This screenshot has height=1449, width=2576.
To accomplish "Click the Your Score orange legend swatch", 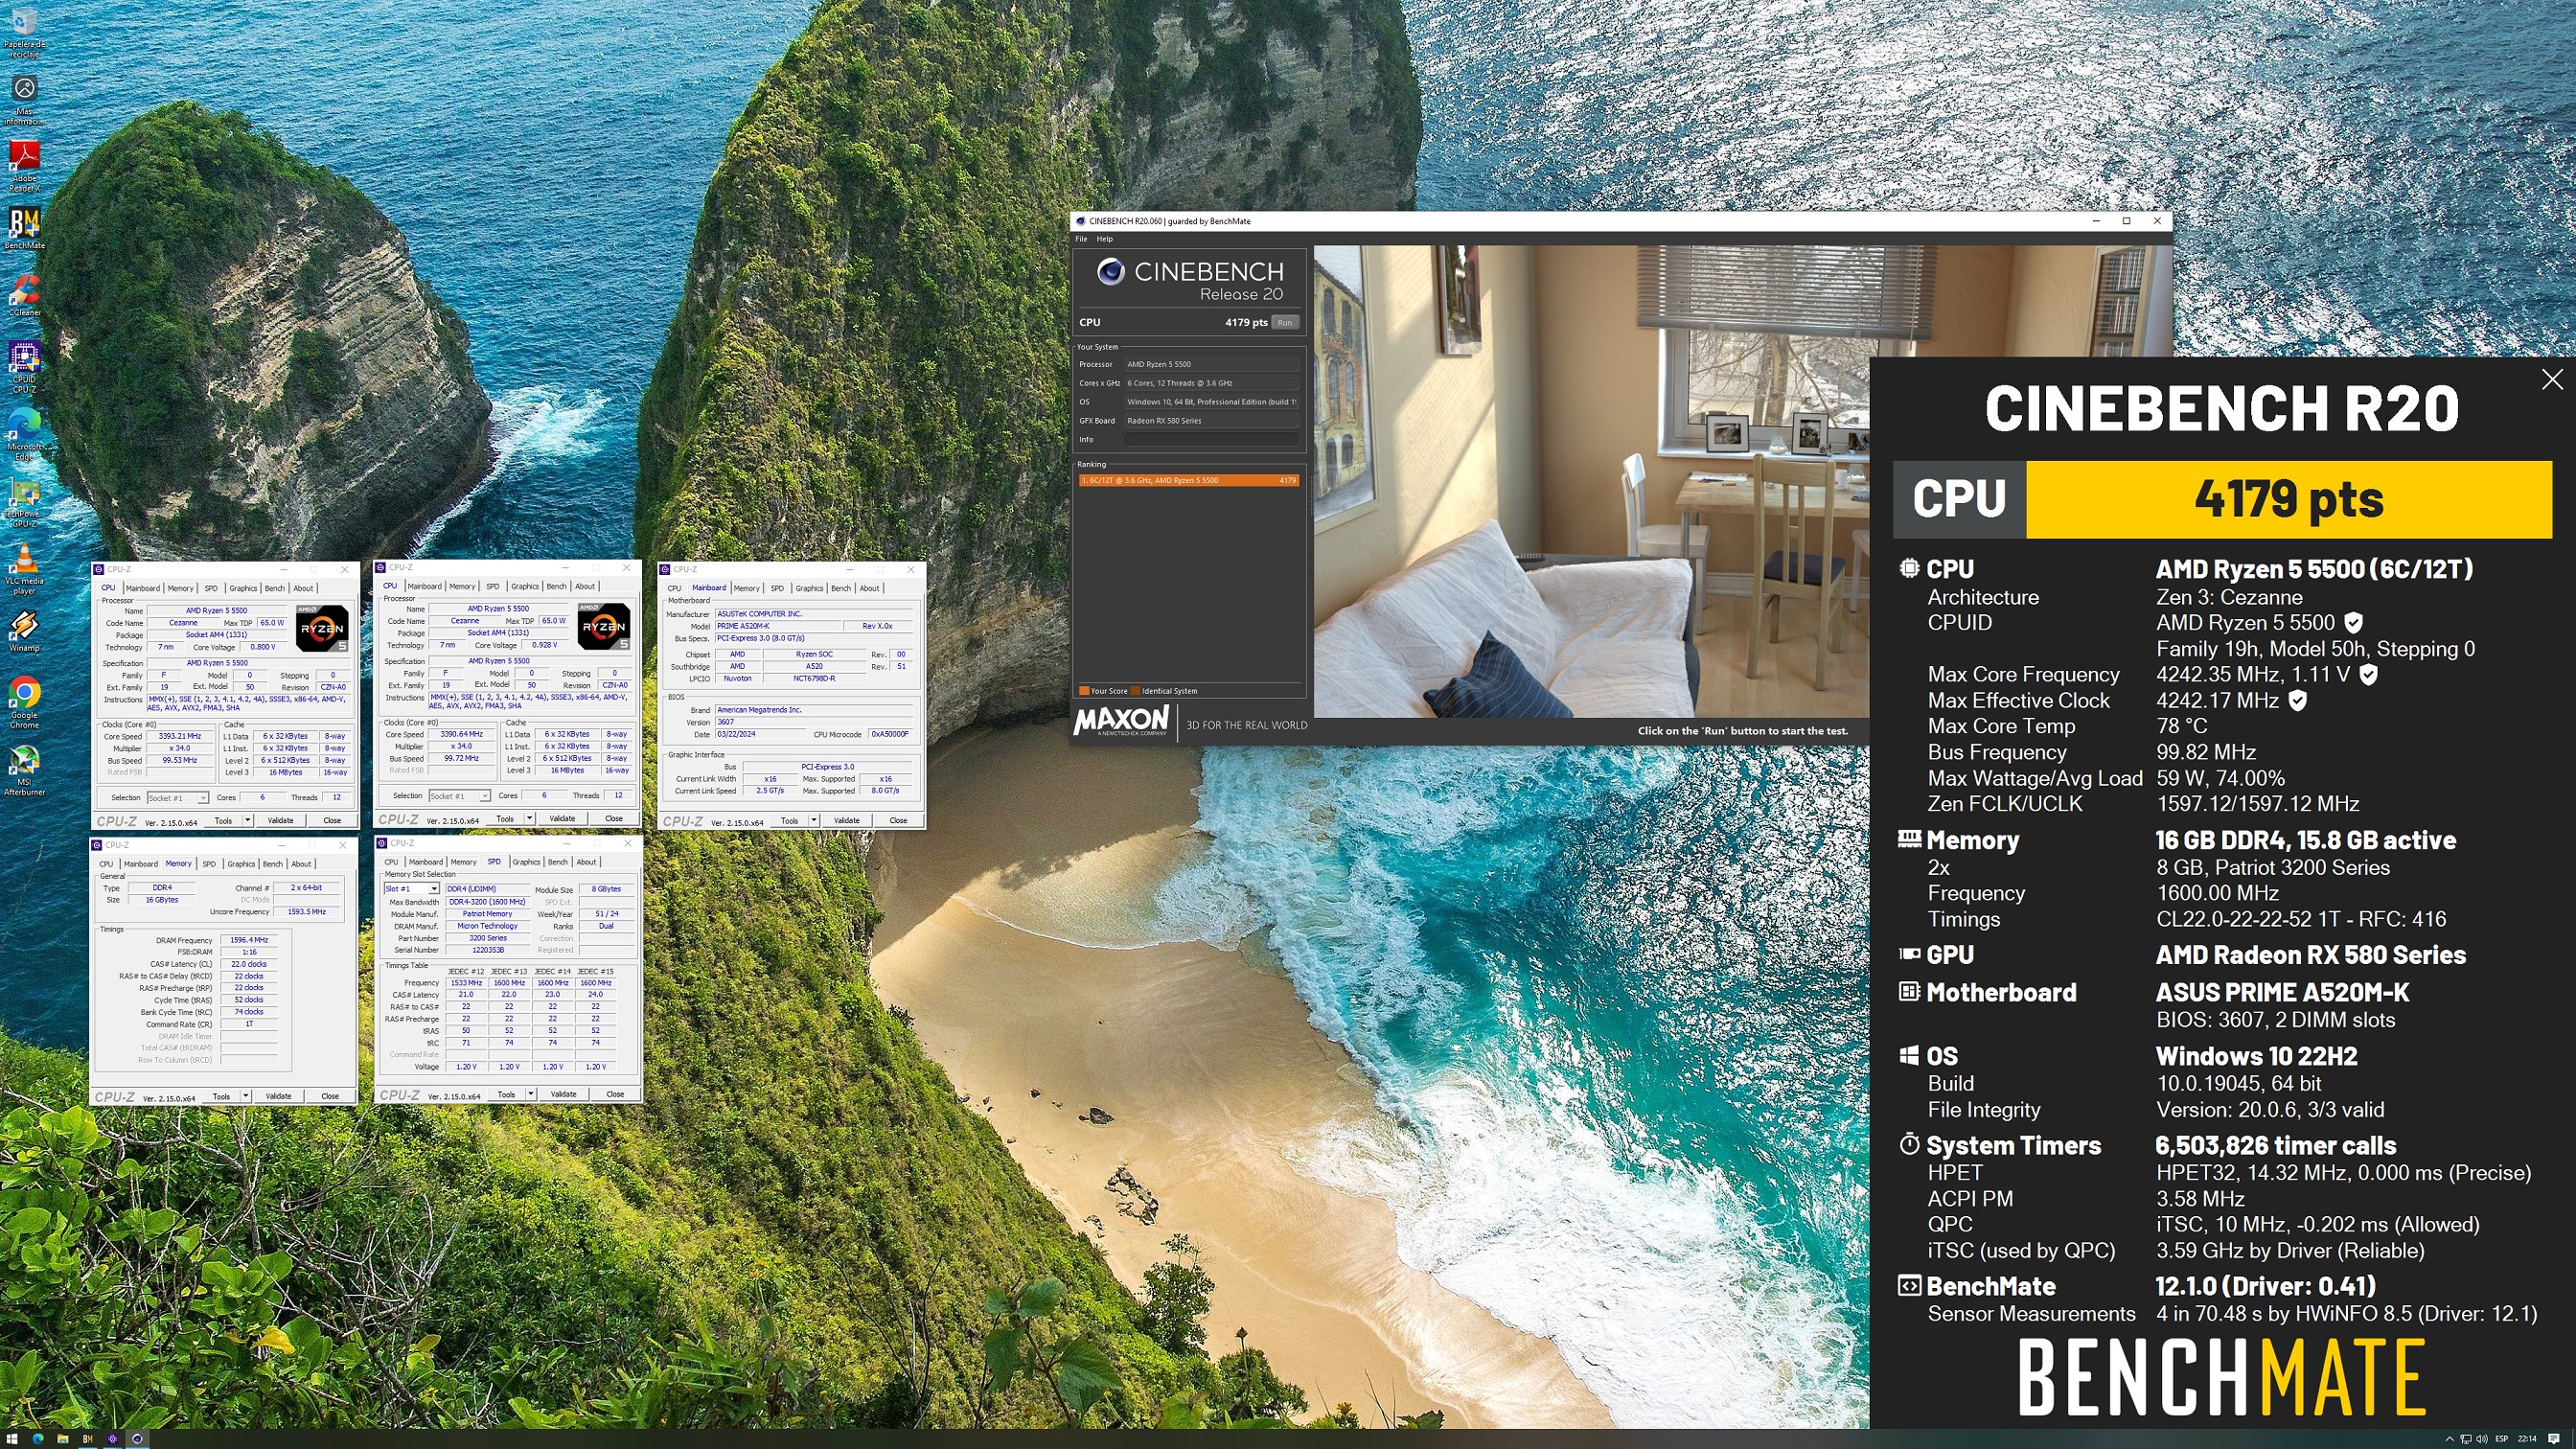I will 1084,691.
